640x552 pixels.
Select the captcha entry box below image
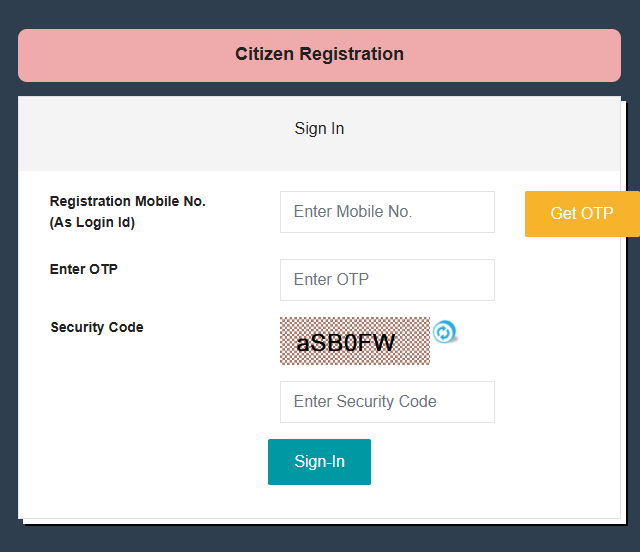tap(387, 402)
